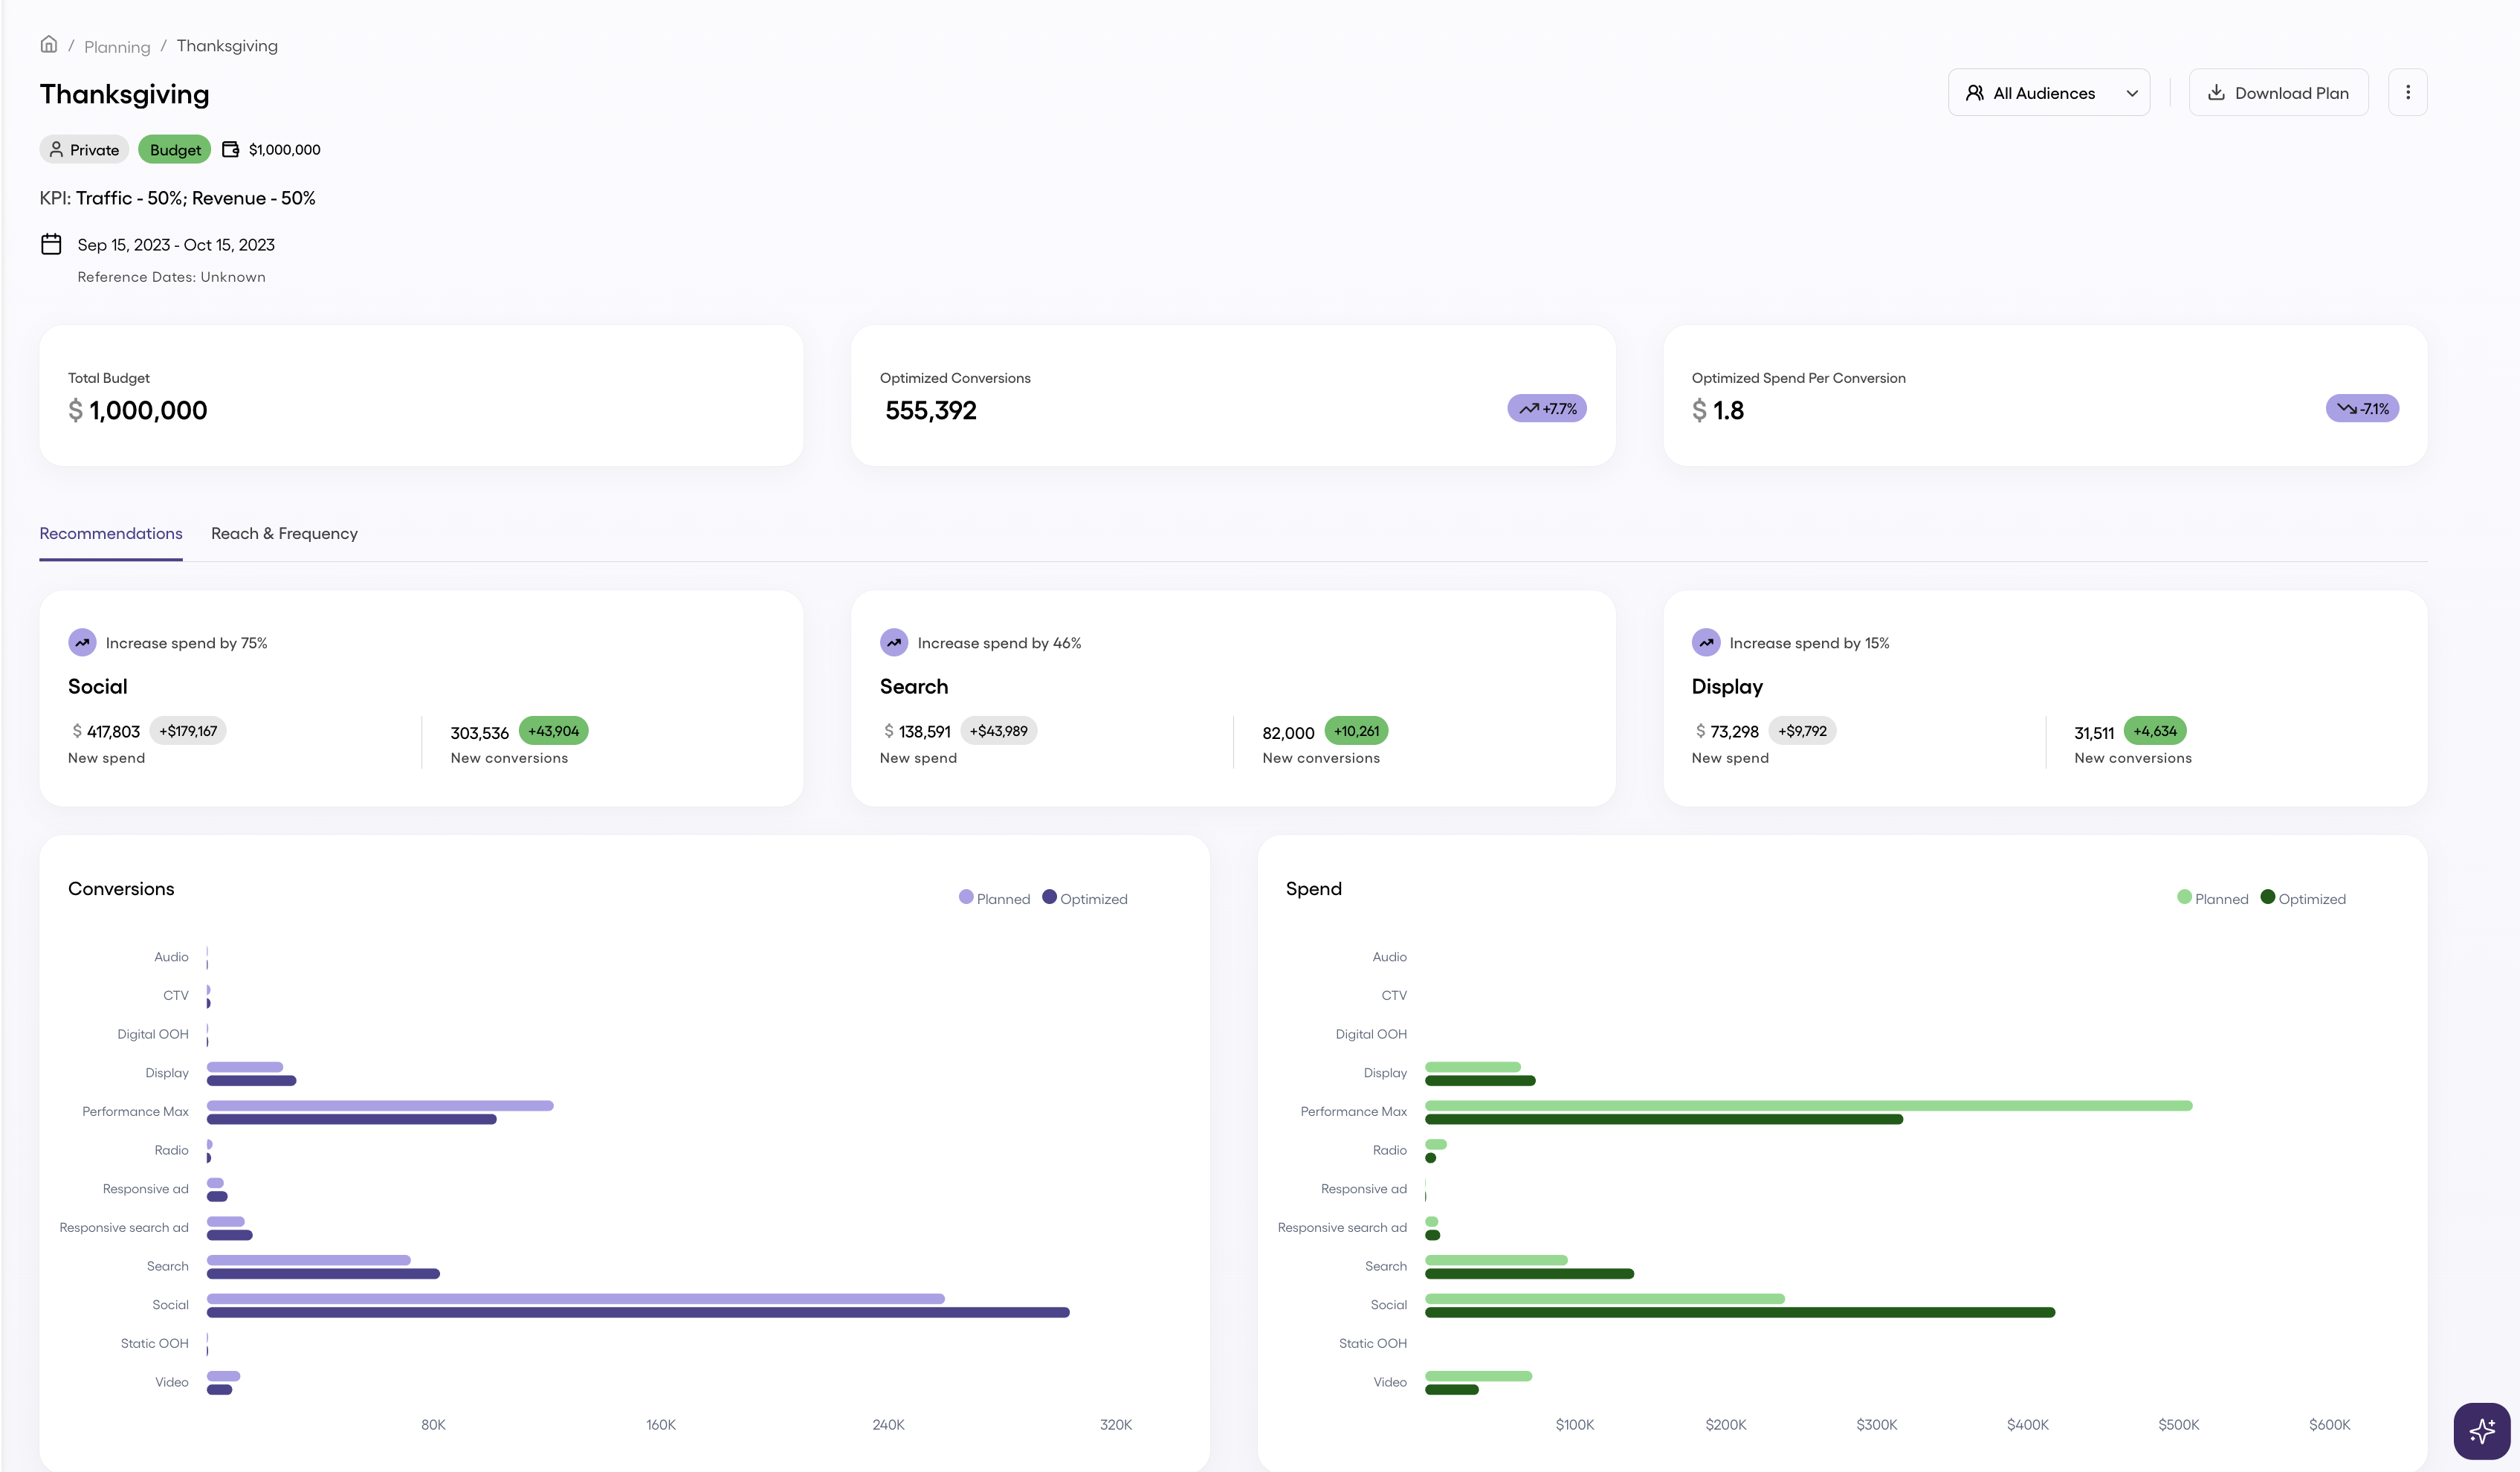
Task: Click the wallet icon beside $1,000,000
Action: [x=230, y=149]
